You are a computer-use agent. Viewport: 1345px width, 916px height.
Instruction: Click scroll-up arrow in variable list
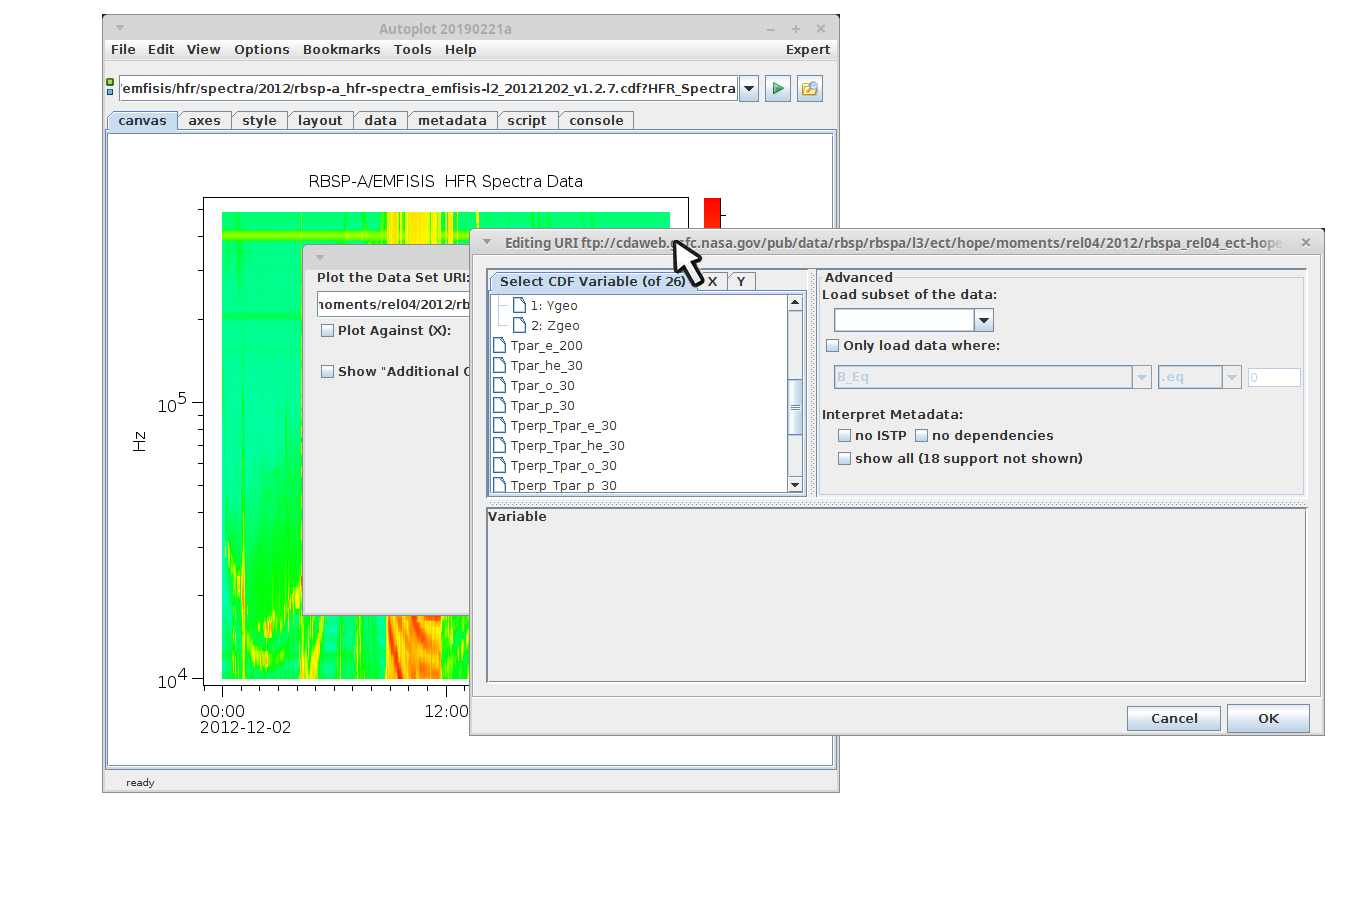pos(795,302)
